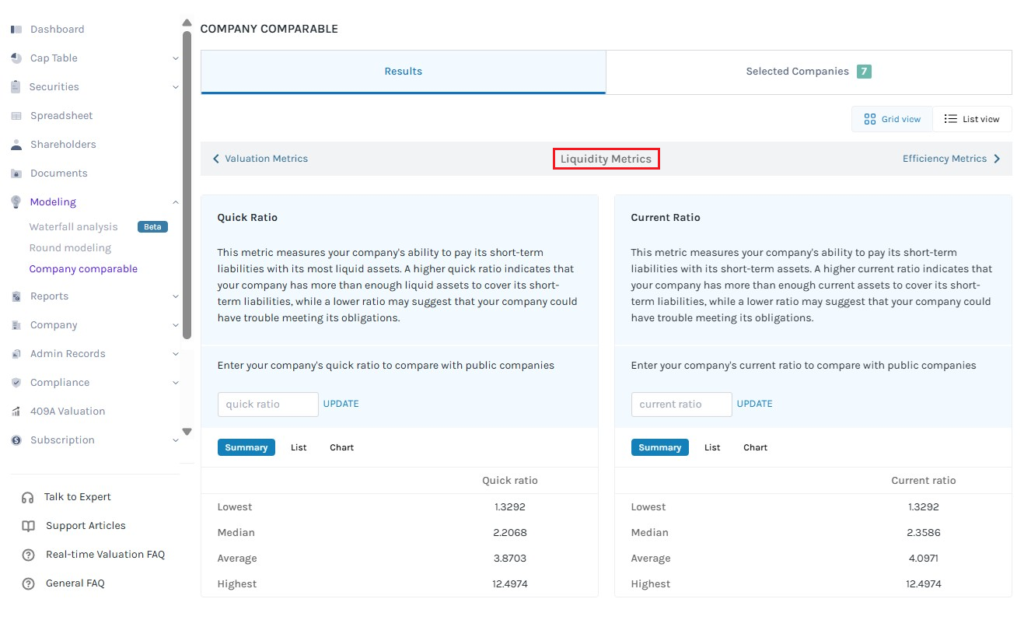The height and width of the screenshot is (620, 1024).
Task: Select List tab under Current Ratio
Action: [712, 448]
